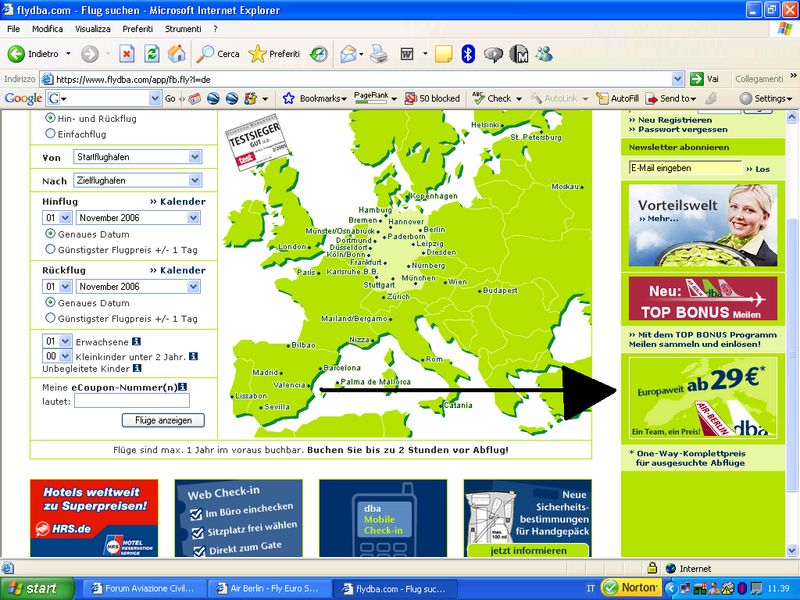Click the Erwachsene info icon
The width and height of the screenshot is (800, 600).
[x=136, y=341]
